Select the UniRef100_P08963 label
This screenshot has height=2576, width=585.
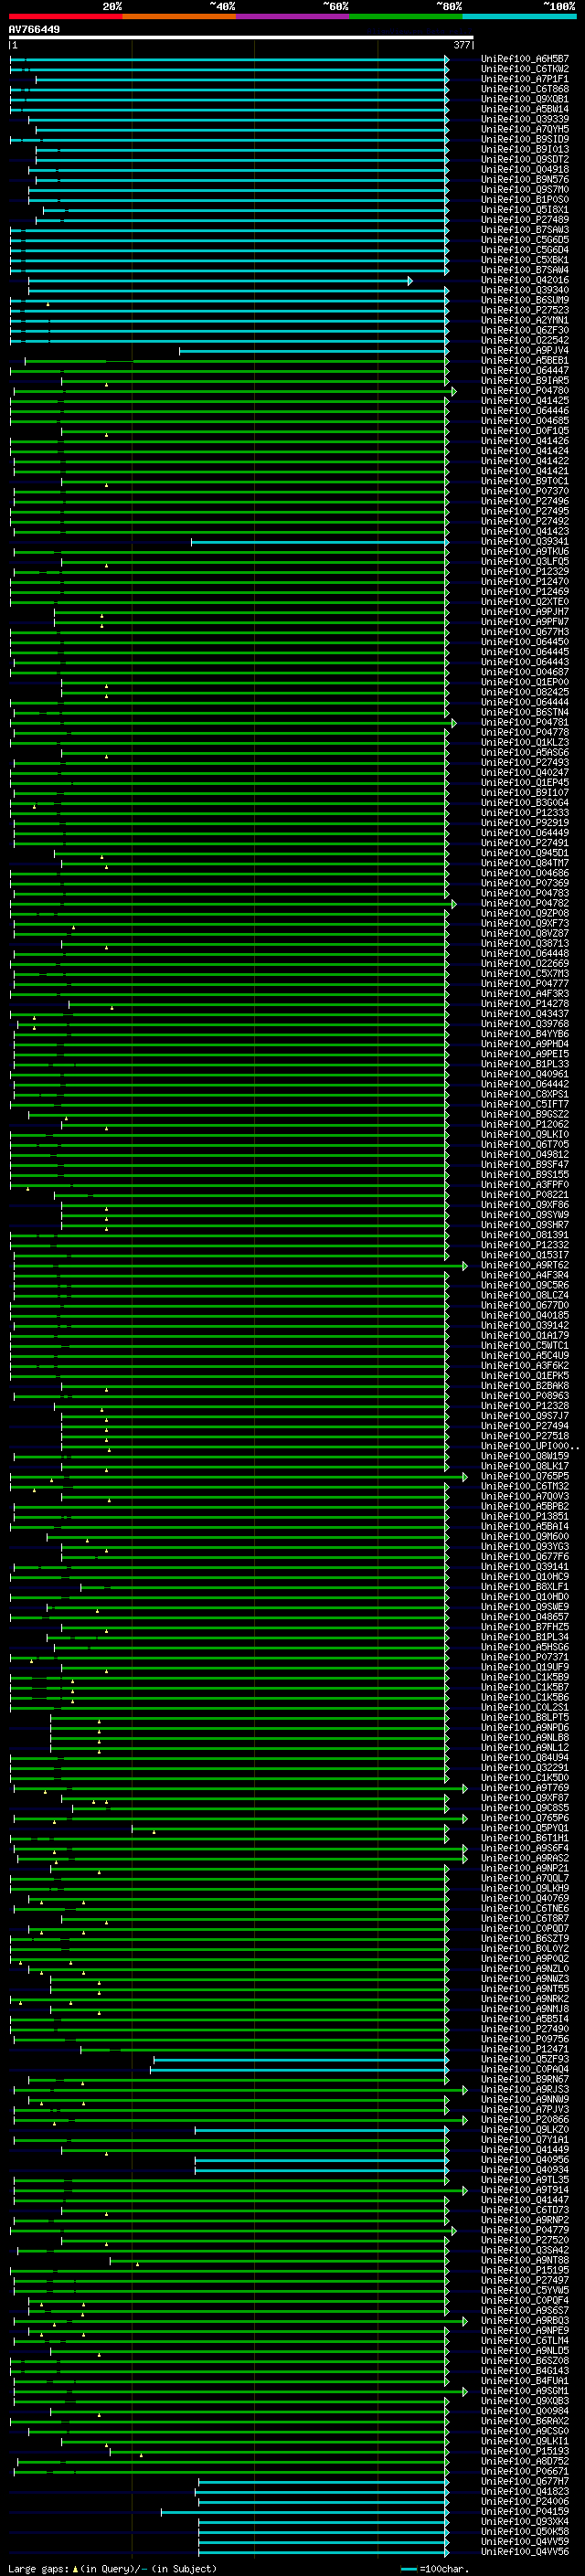point(525,1396)
